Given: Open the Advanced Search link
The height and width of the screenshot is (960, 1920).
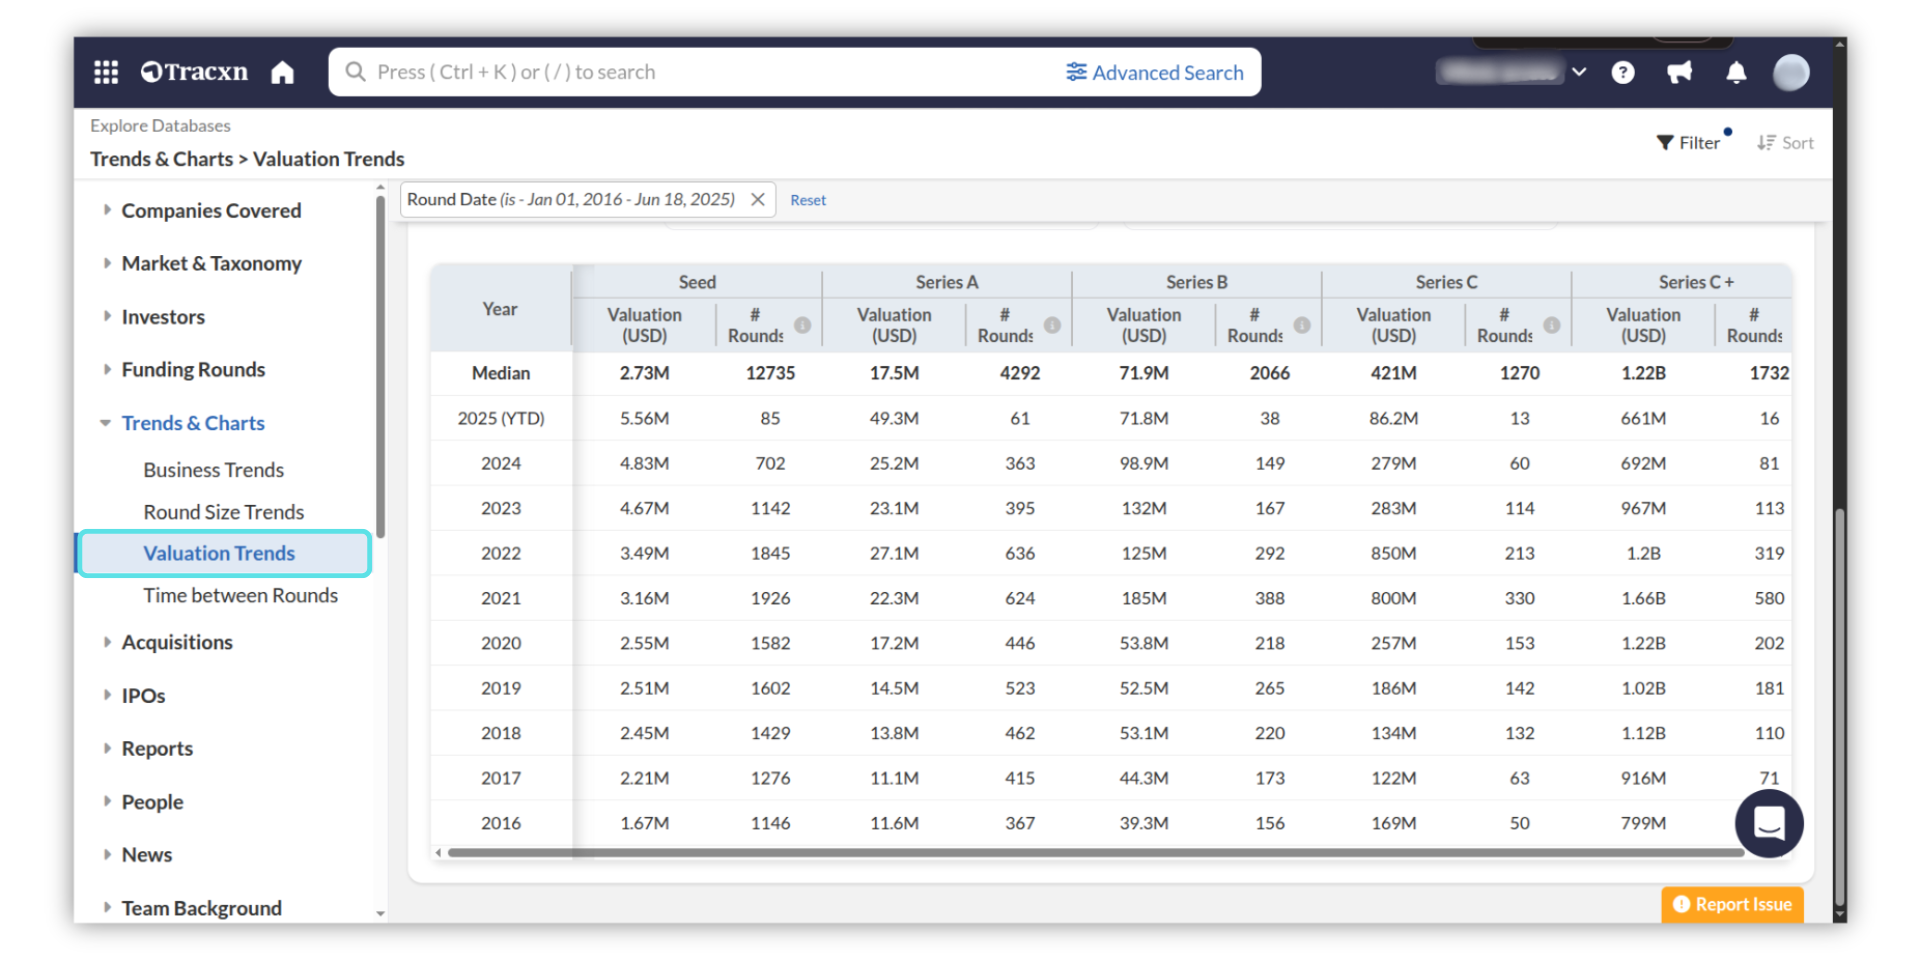Looking at the screenshot, I should pos(1155,72).
